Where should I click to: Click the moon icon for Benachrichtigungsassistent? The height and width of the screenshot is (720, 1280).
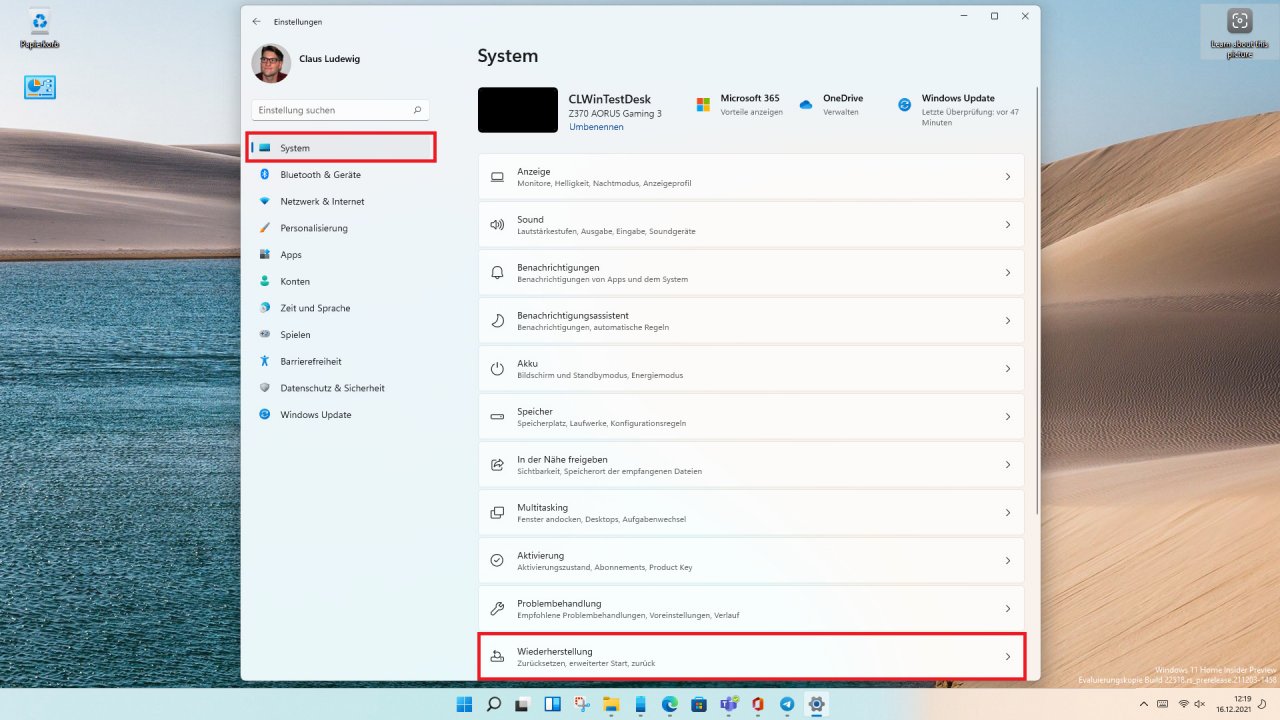coord(497,321)
